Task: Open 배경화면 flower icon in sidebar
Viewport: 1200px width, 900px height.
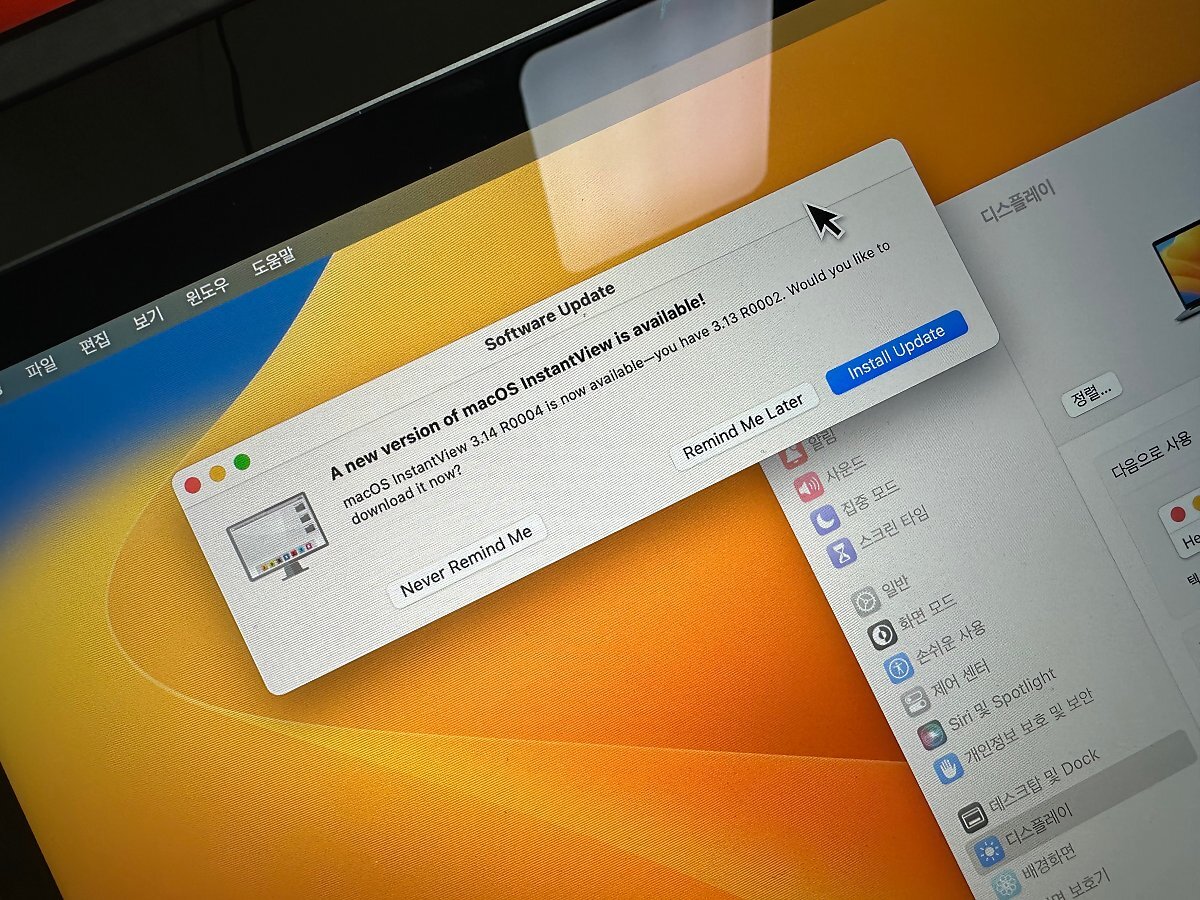Action: point(1006,886)
